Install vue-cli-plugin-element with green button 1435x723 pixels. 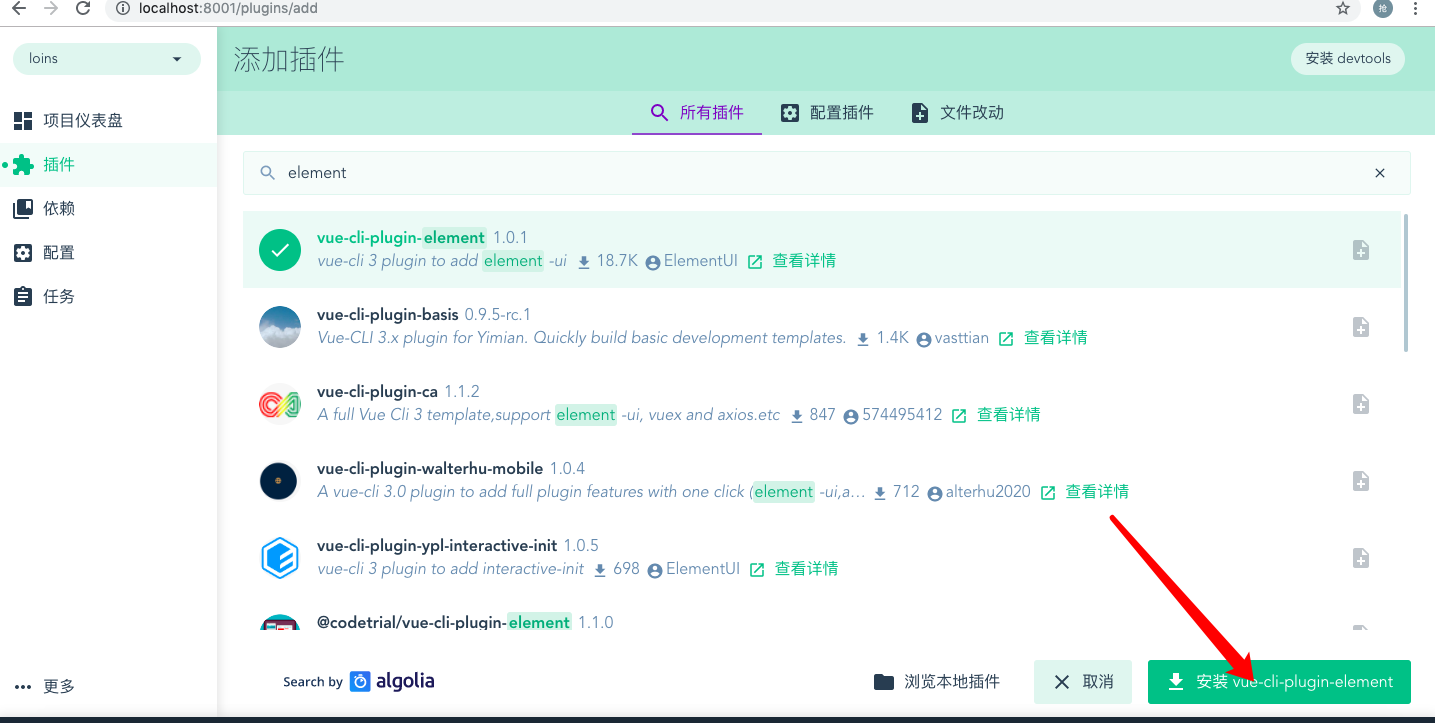click(x=1279, y=682)
